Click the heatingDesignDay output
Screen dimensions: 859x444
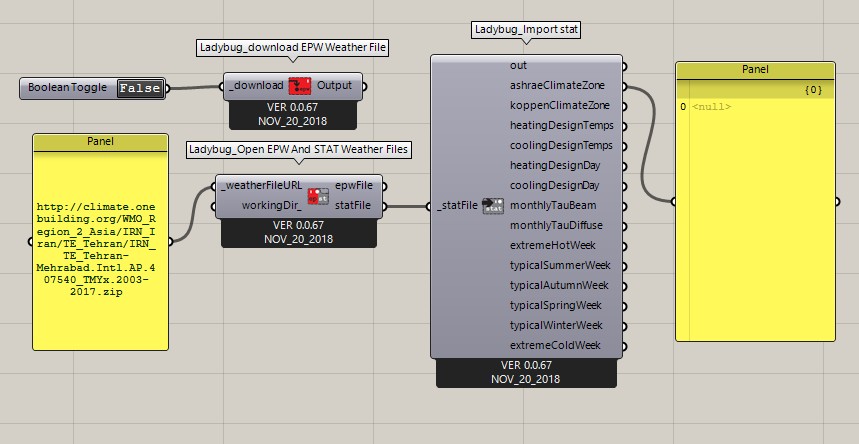[555, 165]
